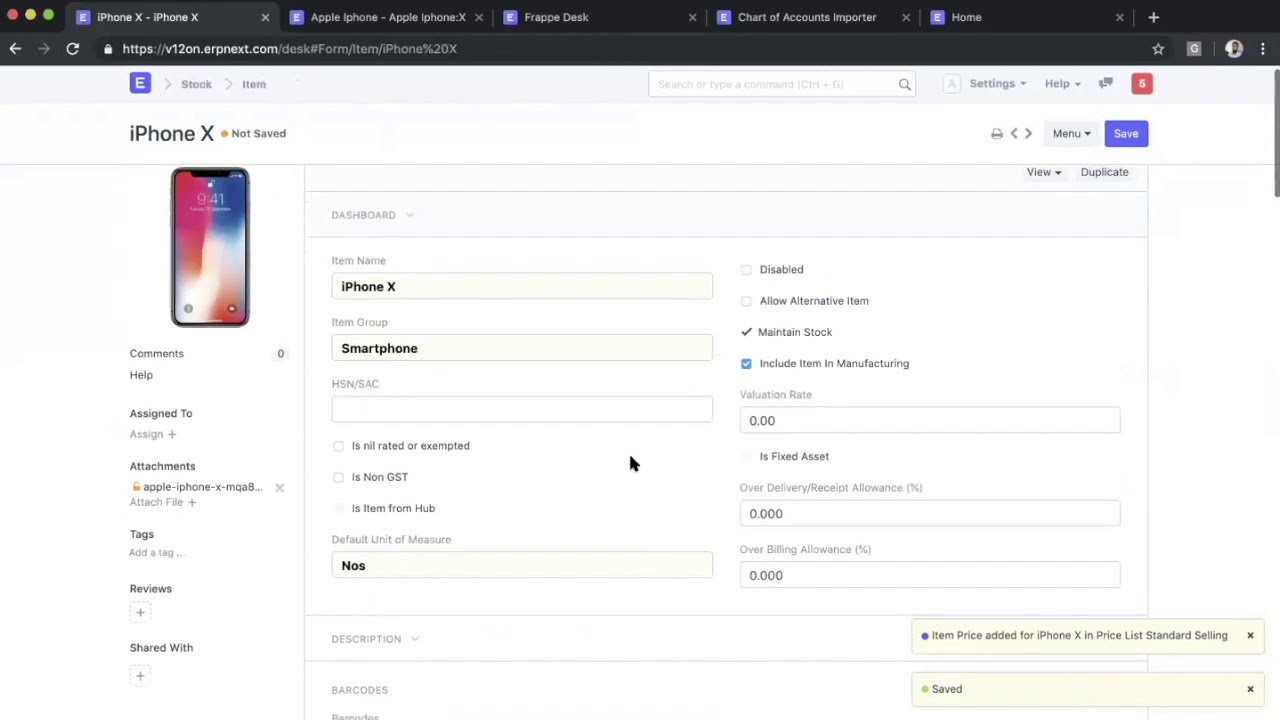Viewport: 1280px width, 720px height.
Task: Reload the browser page
Action: pos(73,48)
